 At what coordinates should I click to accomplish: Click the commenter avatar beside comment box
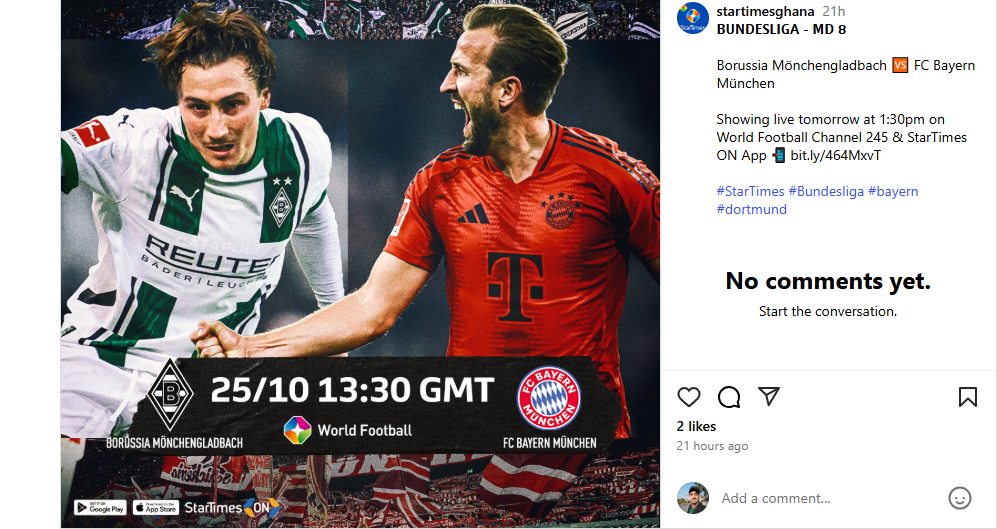click(692, 498)
